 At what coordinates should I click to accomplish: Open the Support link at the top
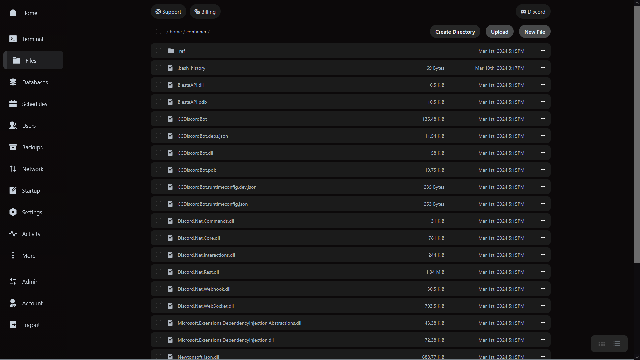(x=168, y=12)
